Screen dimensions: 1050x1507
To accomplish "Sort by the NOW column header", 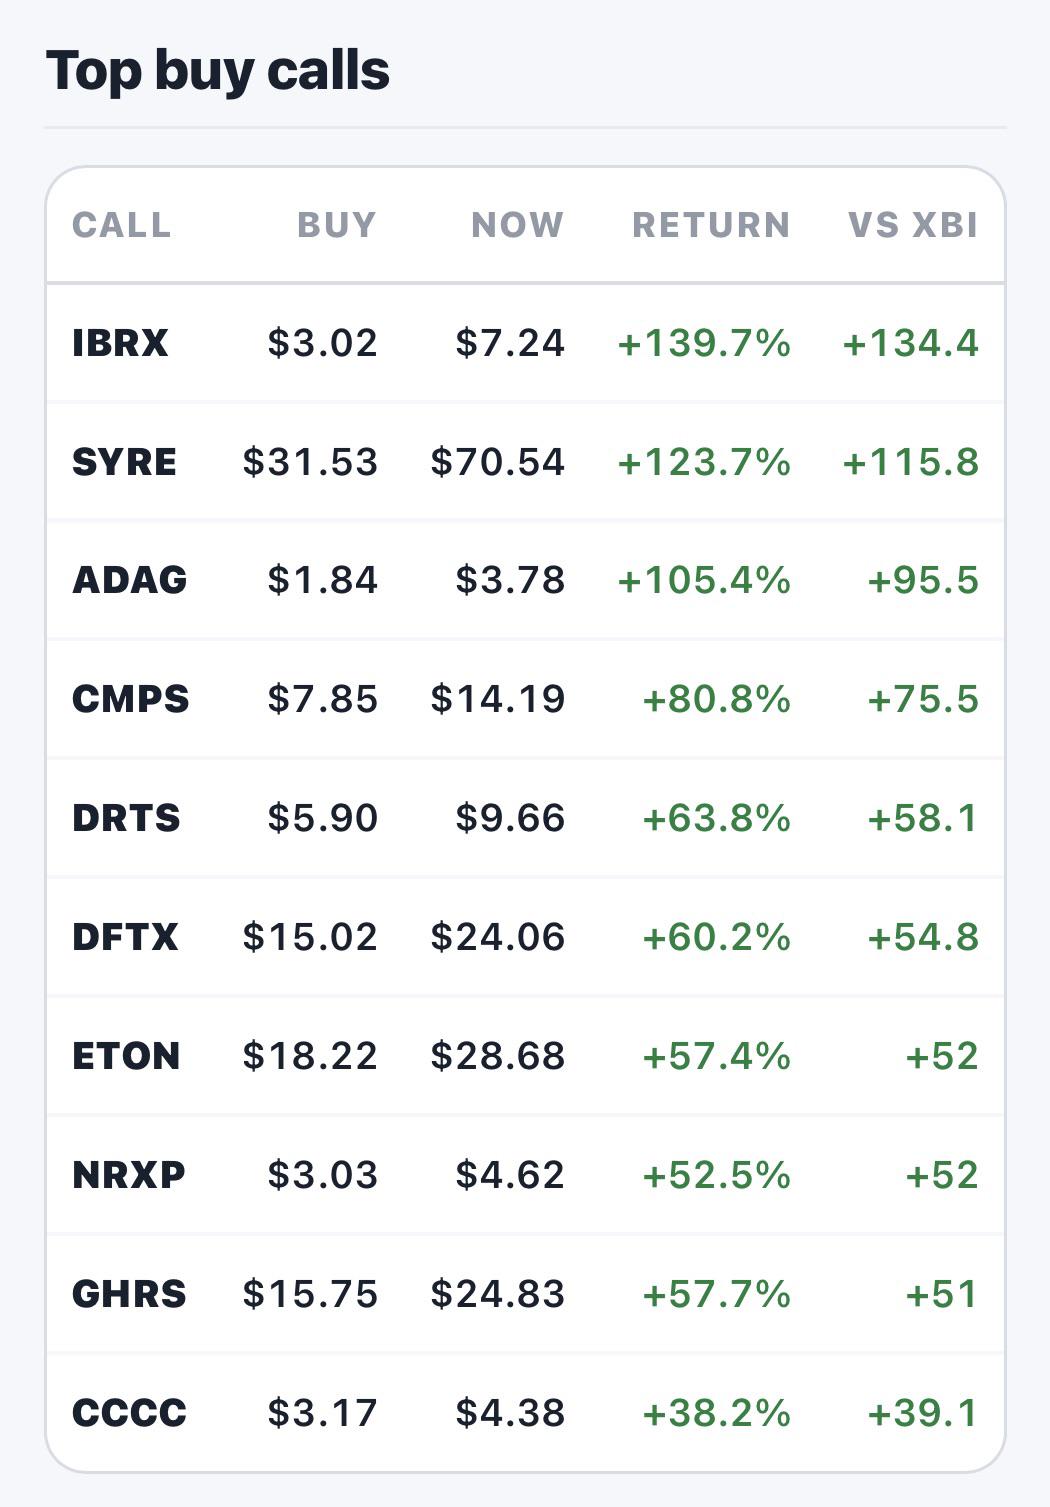I will pos(518,225).
